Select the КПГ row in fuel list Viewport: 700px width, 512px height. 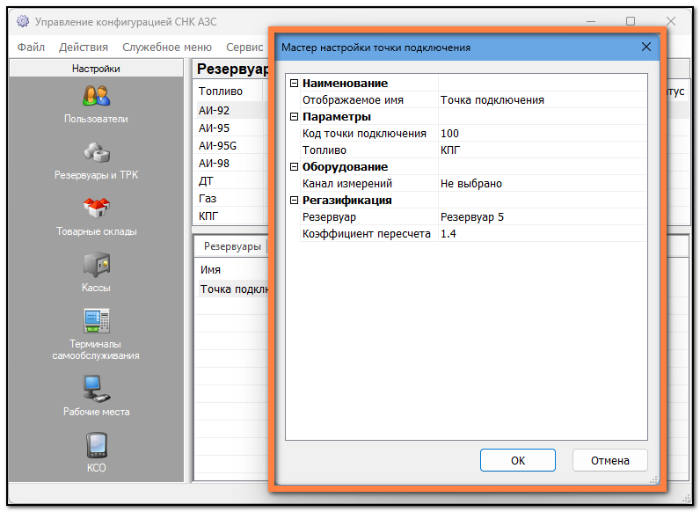[x=231, y=216]
